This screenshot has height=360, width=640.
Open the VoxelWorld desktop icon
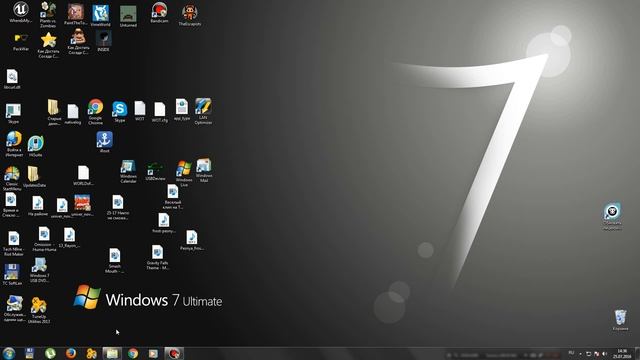[100, 16]
